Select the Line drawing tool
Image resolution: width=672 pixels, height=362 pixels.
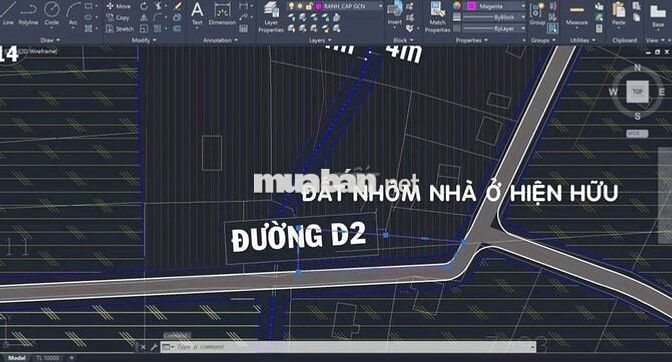8,13
